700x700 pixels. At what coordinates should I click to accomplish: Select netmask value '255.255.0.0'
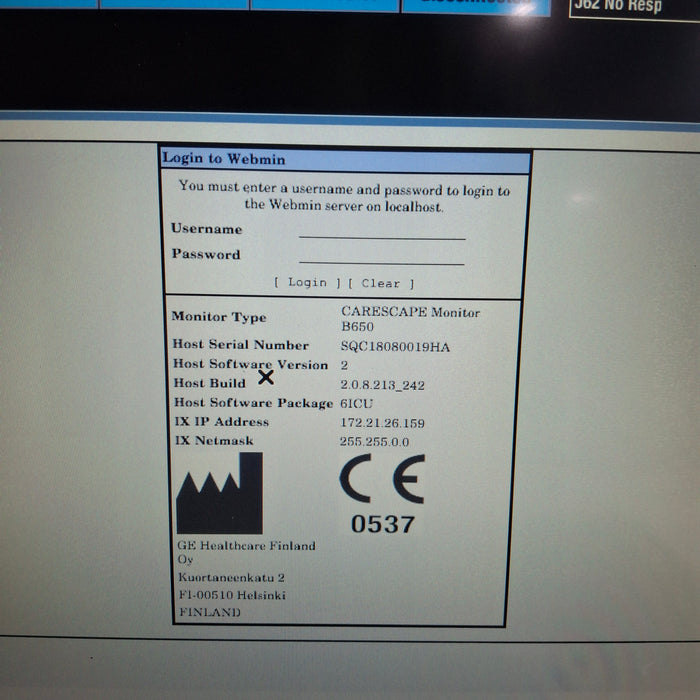(x=374, y=442)
